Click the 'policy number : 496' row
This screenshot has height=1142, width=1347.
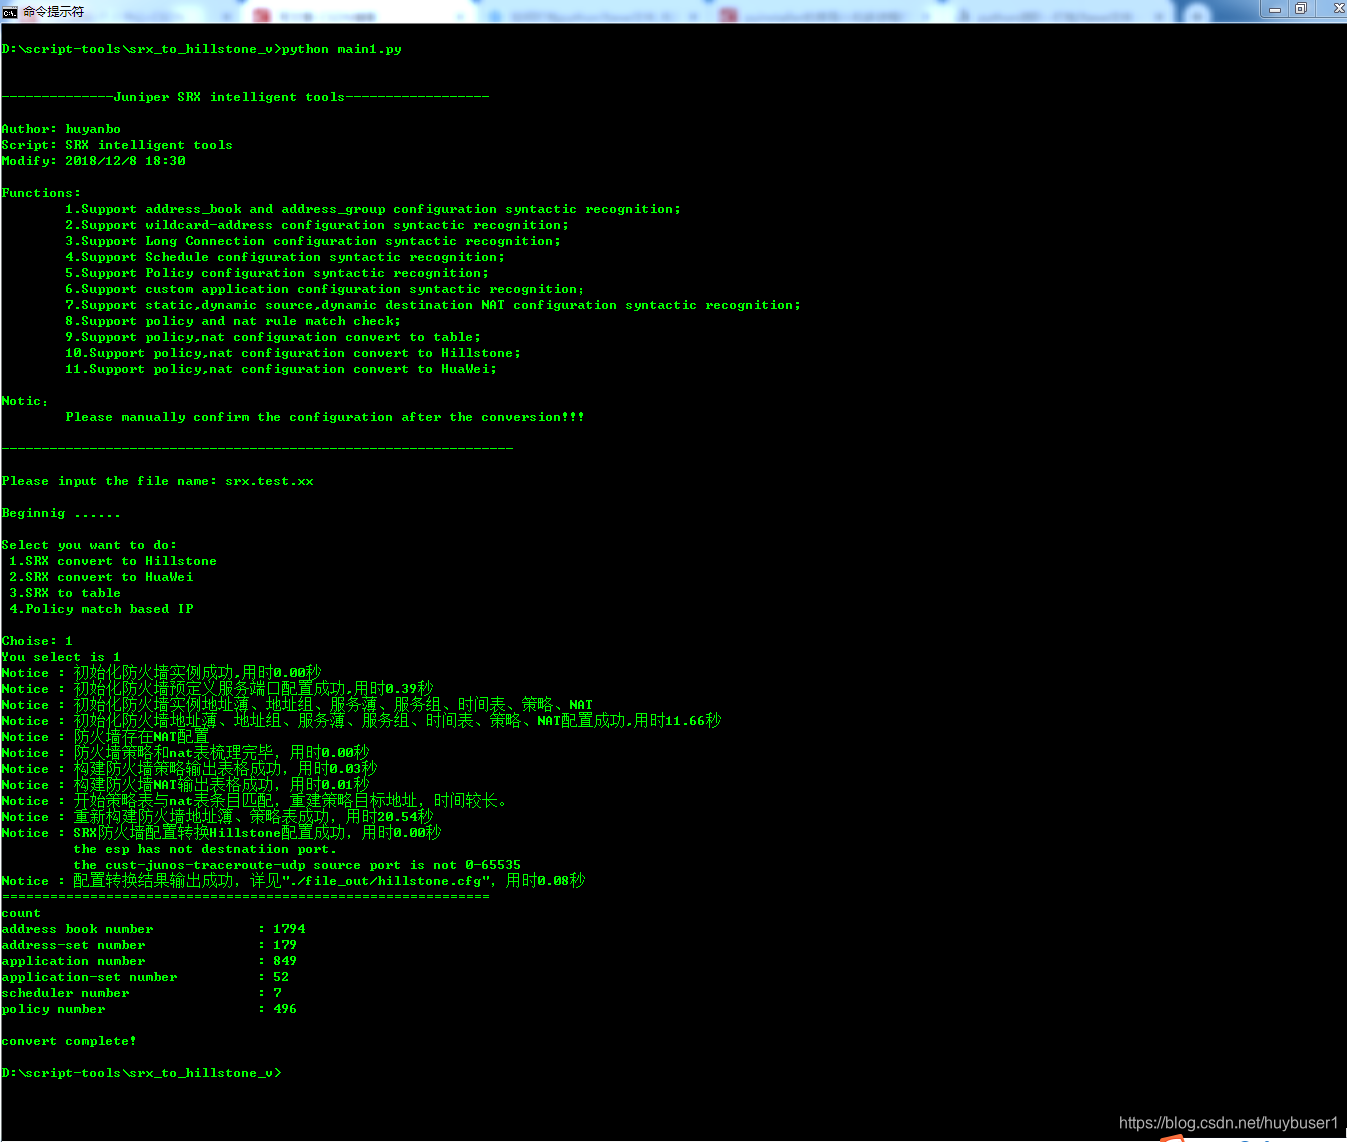click(150, 1009)
